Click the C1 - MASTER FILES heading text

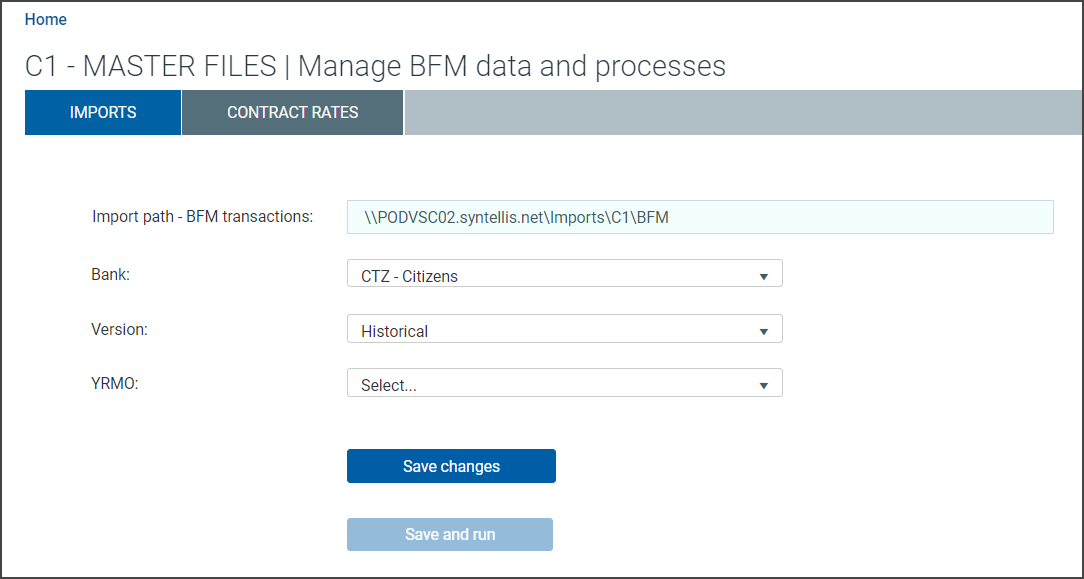(x=150, y=66)
